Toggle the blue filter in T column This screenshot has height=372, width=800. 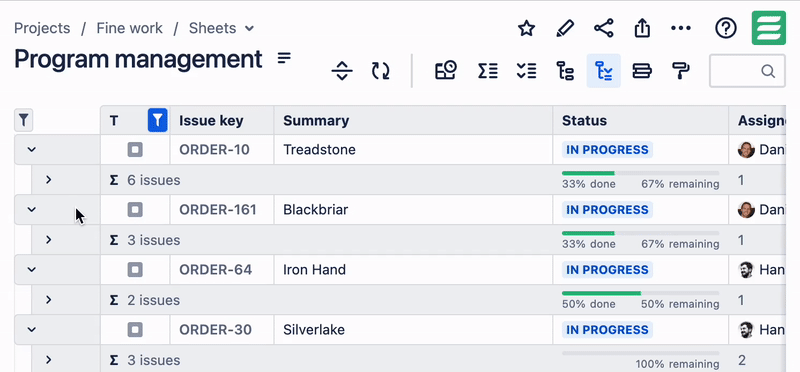[x=158, y=120]
